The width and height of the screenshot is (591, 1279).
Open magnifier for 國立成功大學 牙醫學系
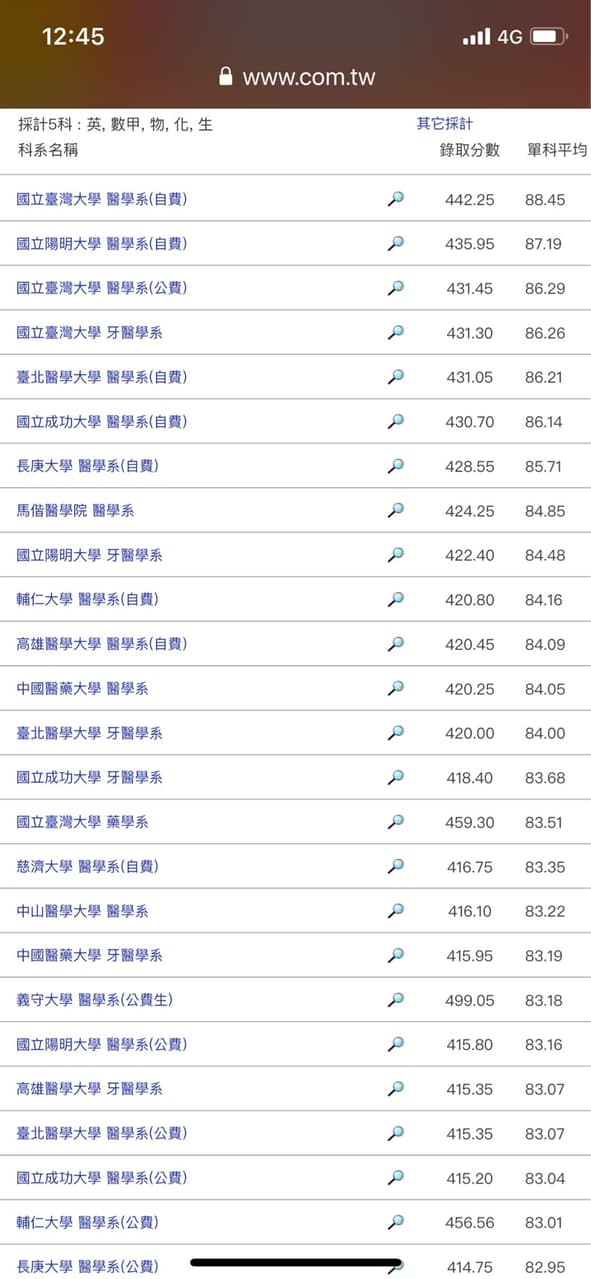[396, 777]
